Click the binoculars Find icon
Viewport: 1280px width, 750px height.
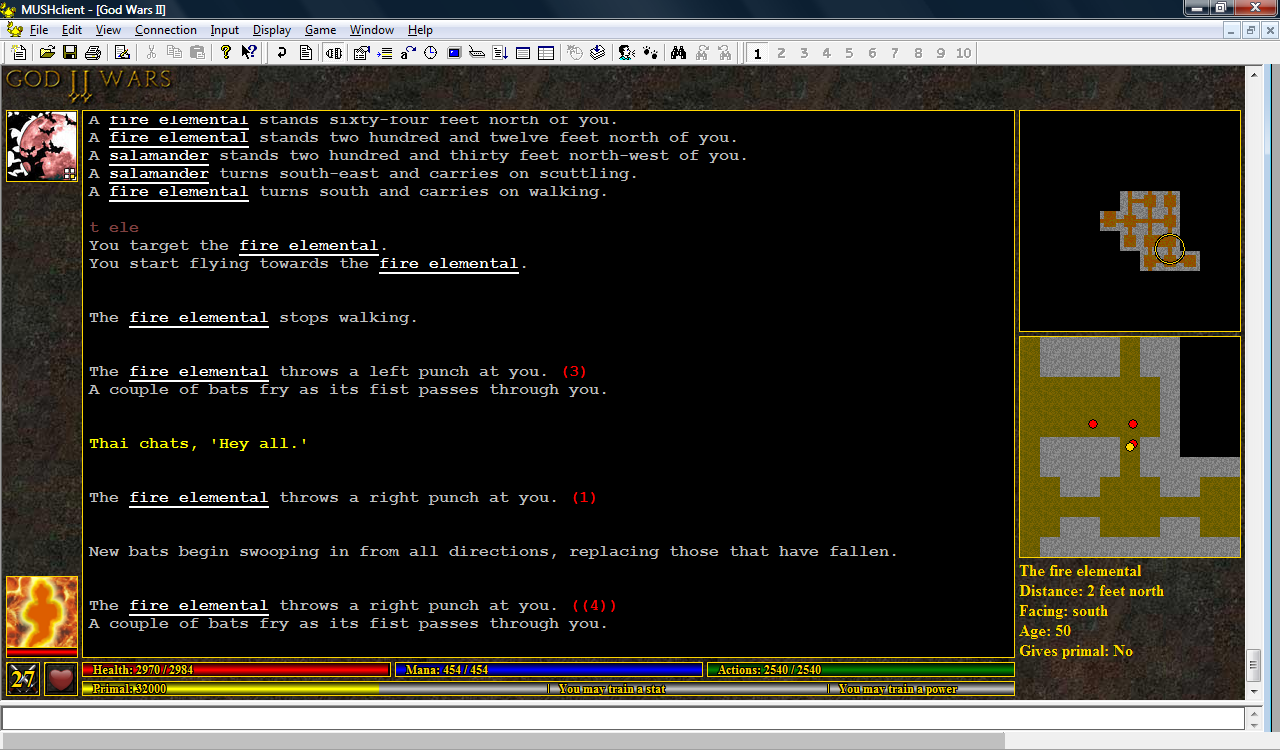click(678, 53)
